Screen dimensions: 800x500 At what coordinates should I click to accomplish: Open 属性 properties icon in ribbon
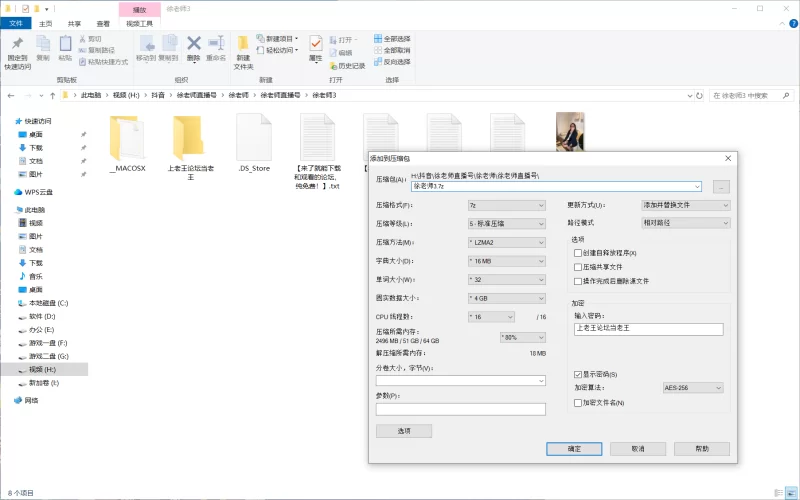[316, 44]
